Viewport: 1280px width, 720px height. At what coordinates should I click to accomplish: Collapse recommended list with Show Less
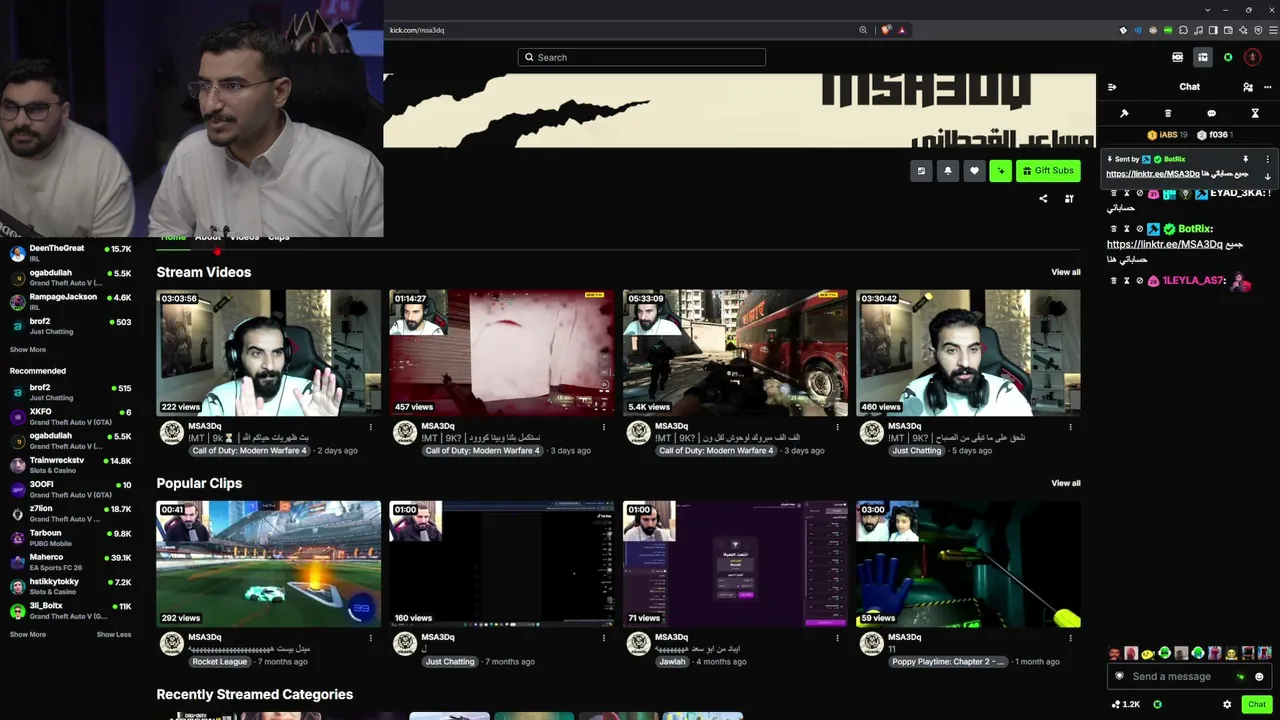[114, 635]
